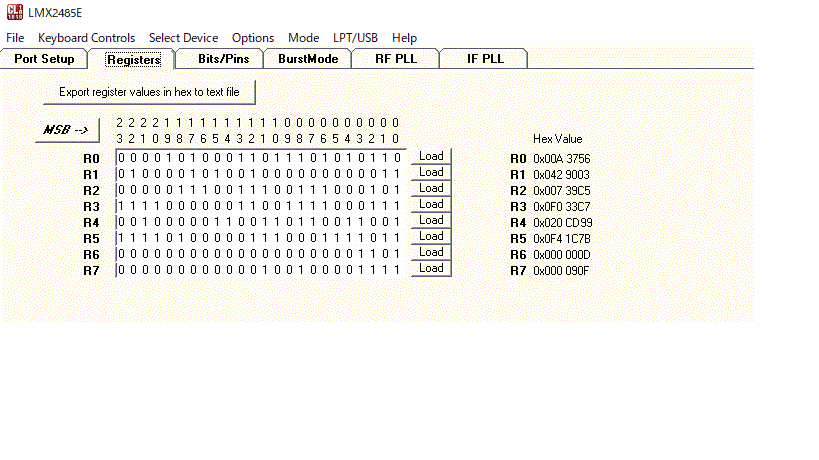
Task: Click the R0 binary bit field
Action: click(260, 158)
